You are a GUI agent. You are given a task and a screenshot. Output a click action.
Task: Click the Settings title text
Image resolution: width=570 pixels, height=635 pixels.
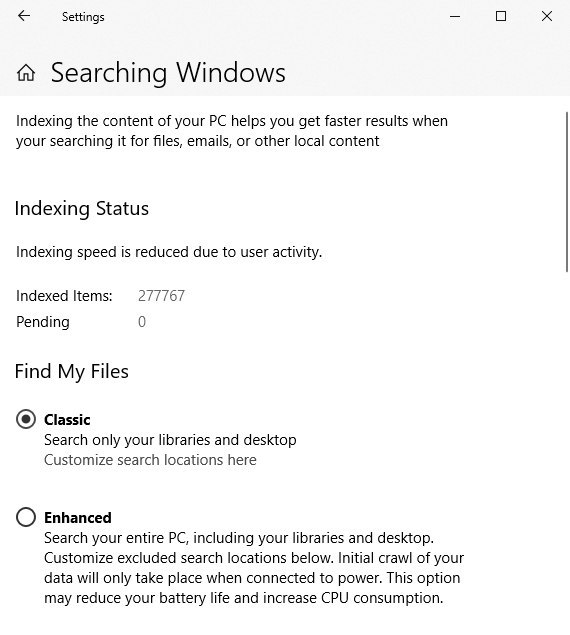tap(83, 17)
